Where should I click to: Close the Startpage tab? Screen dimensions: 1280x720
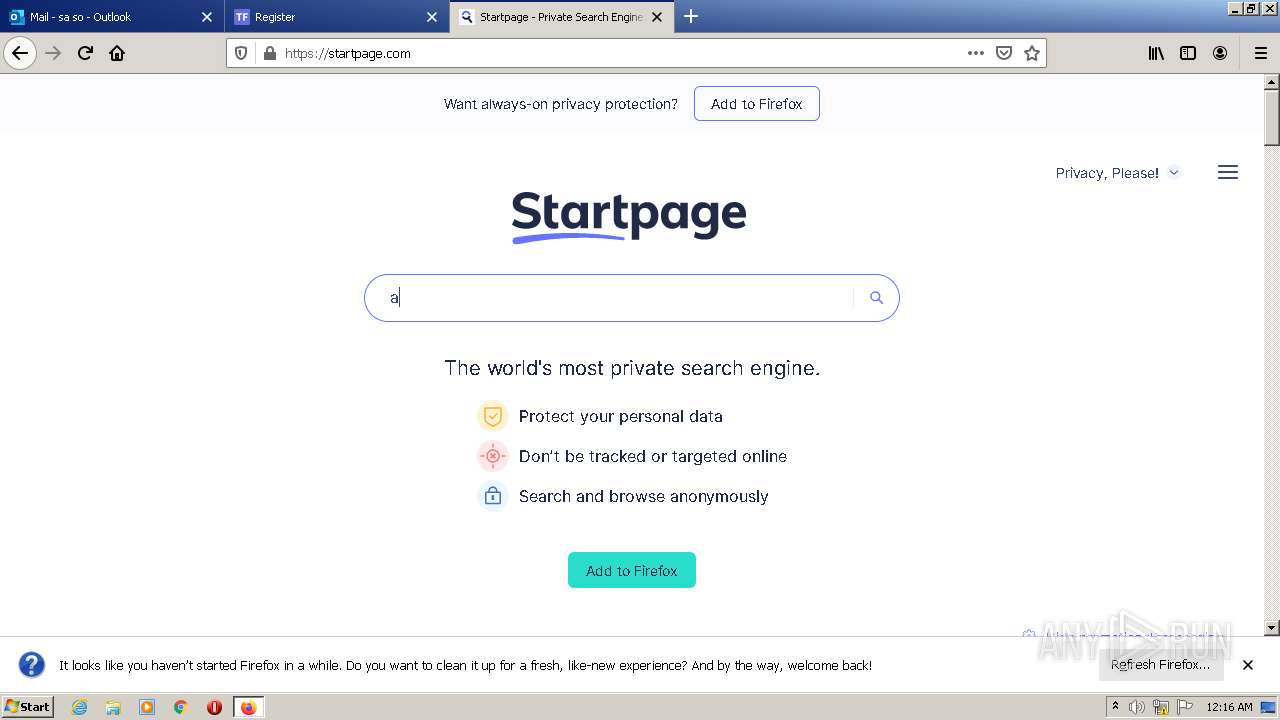coord(657,17)
